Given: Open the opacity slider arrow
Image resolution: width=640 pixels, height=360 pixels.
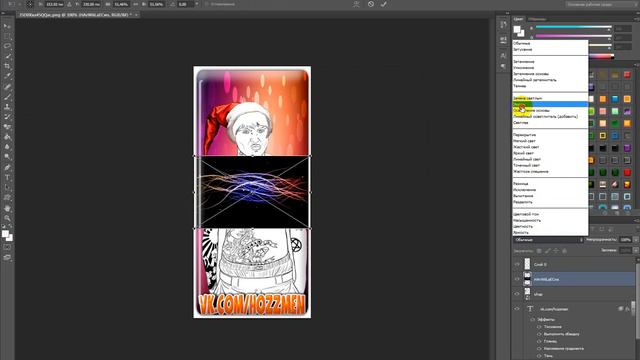Looking at the screenshot, I should [636, 240].
